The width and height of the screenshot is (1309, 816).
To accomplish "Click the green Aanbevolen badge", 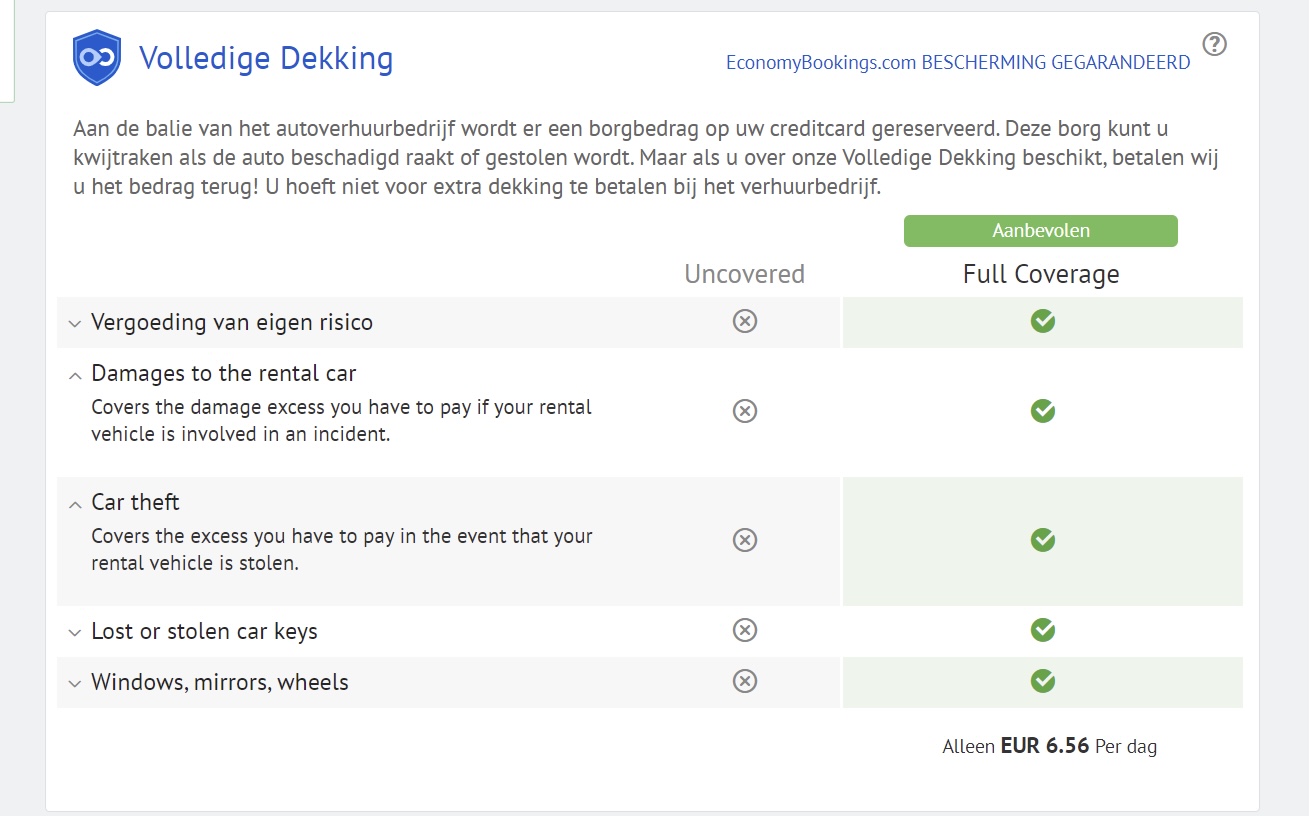I will coord(1041,231).
